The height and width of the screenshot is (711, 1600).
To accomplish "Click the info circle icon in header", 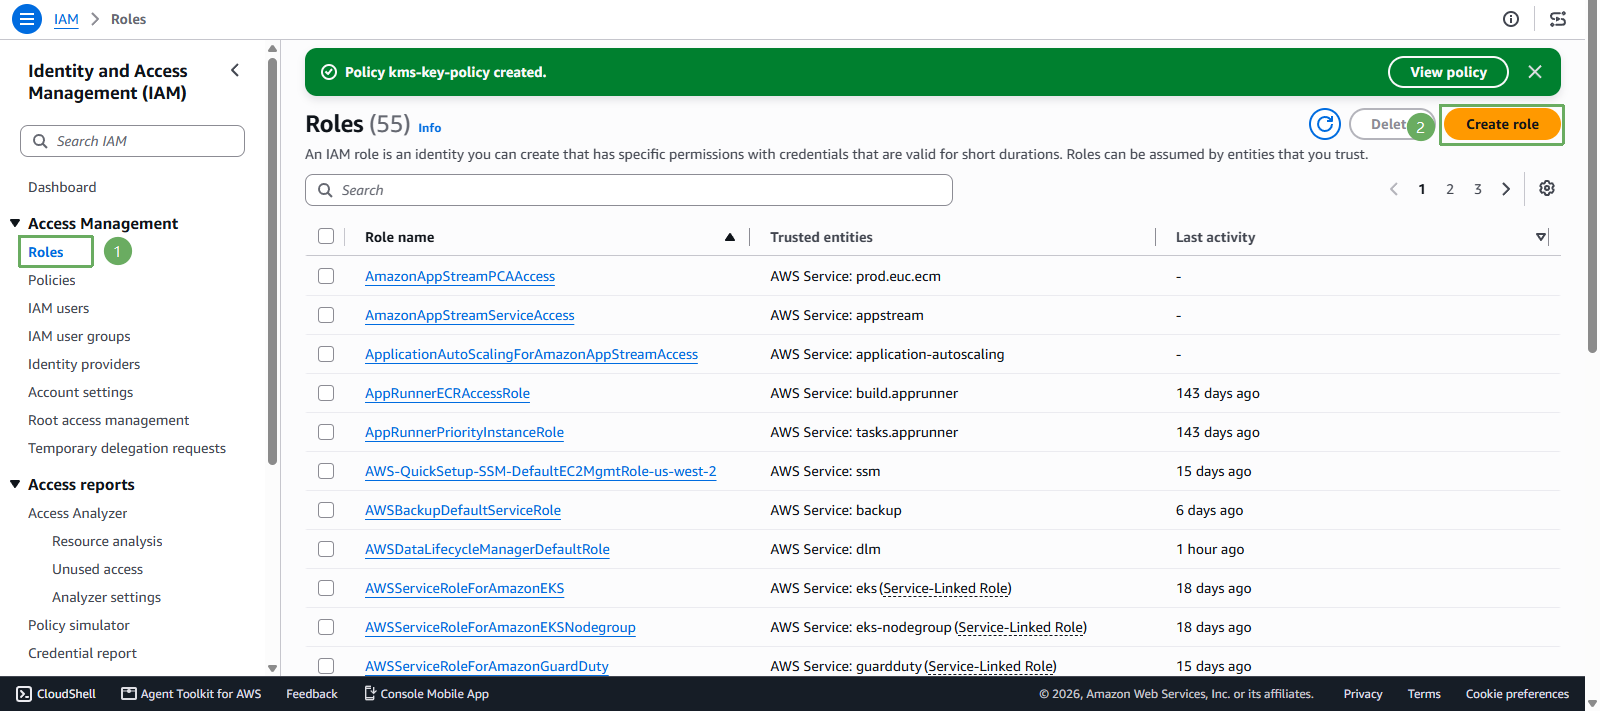I will tap(1511, 19).
